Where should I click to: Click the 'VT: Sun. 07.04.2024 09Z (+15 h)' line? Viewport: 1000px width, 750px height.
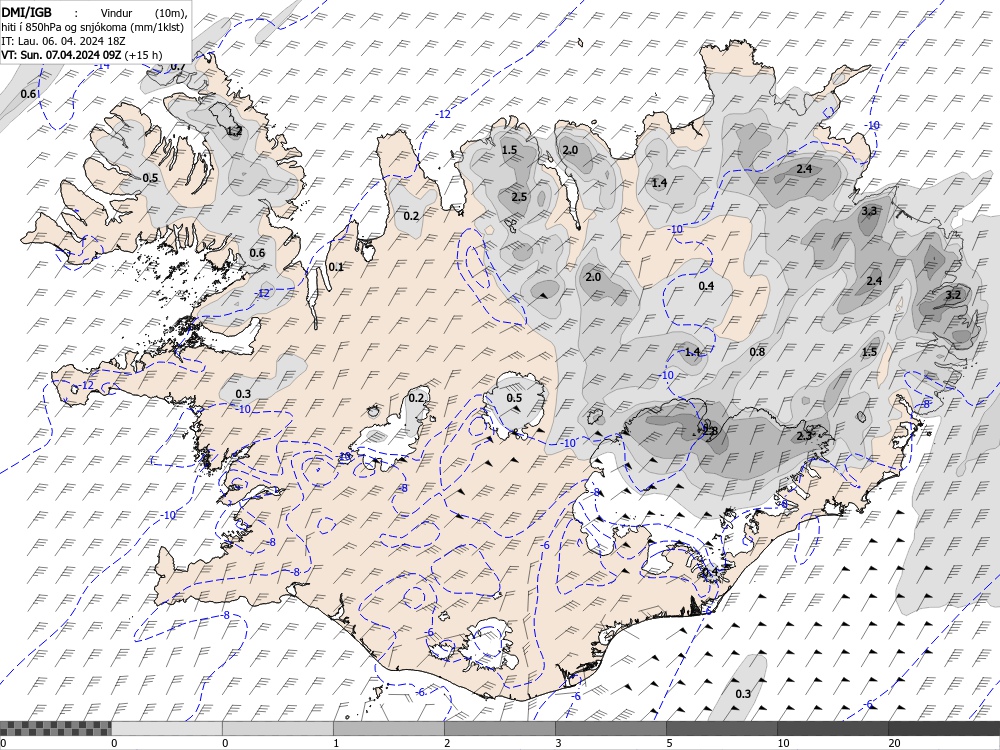coord(82,55)
